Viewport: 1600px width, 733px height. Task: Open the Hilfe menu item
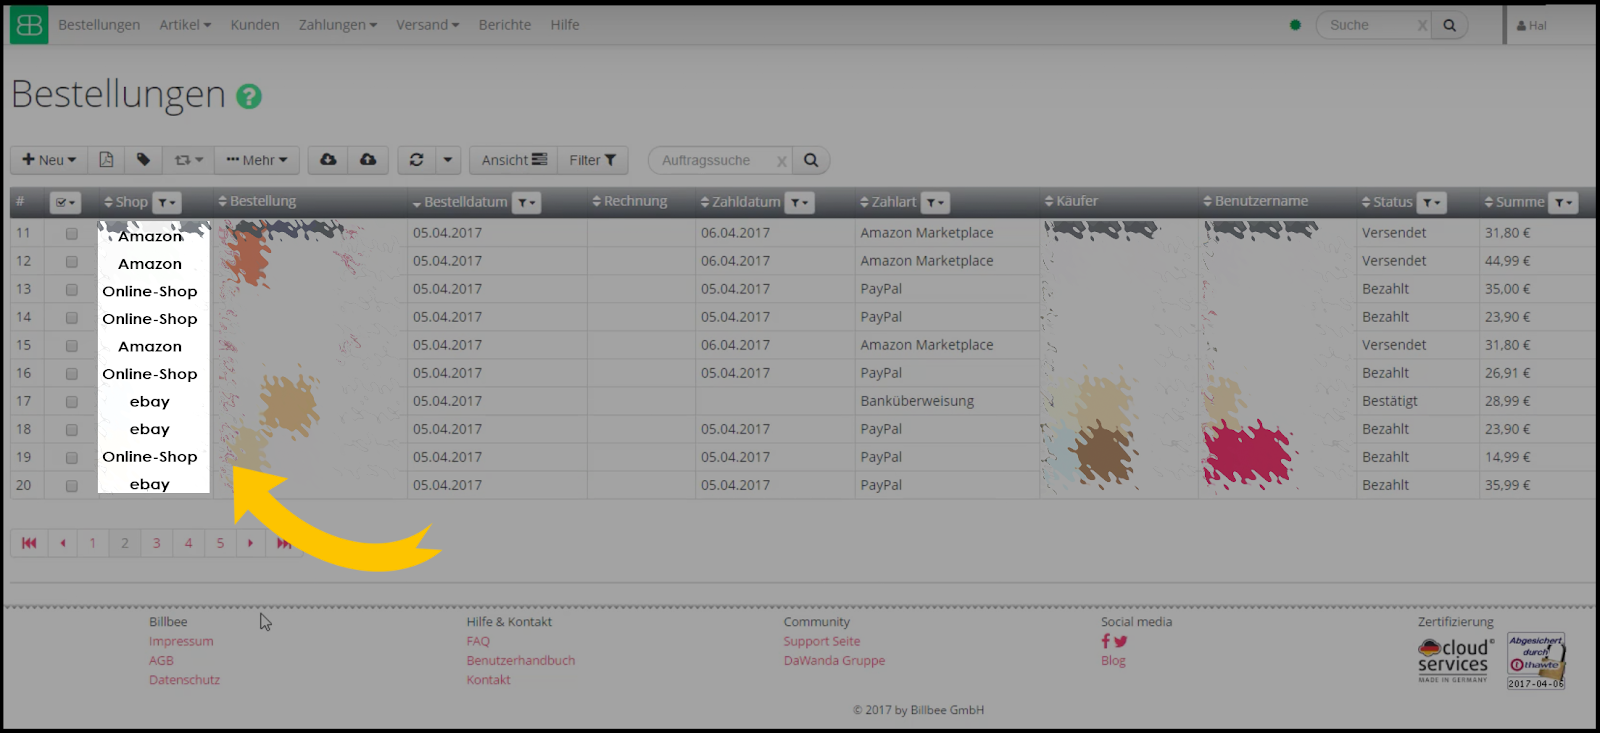tap(565, 25)
